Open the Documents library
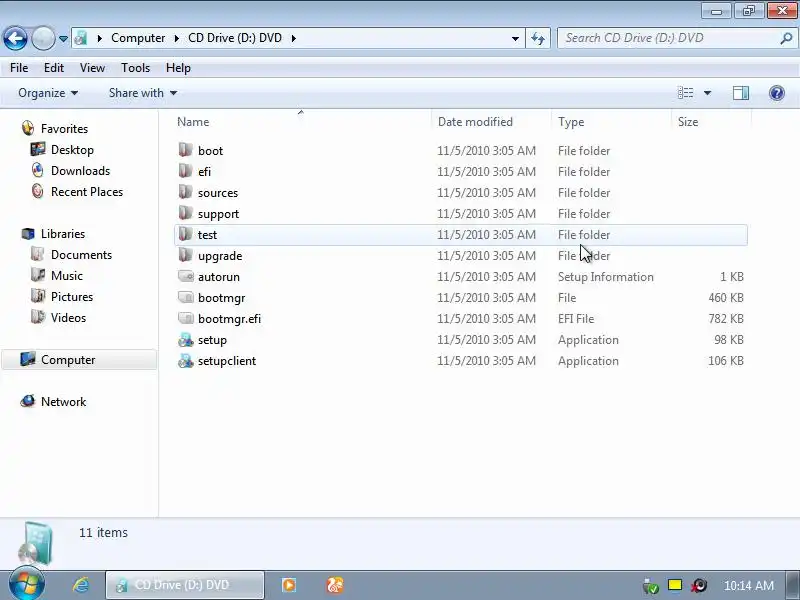This screenshot has height=600, width=800. tap(81, 255)
